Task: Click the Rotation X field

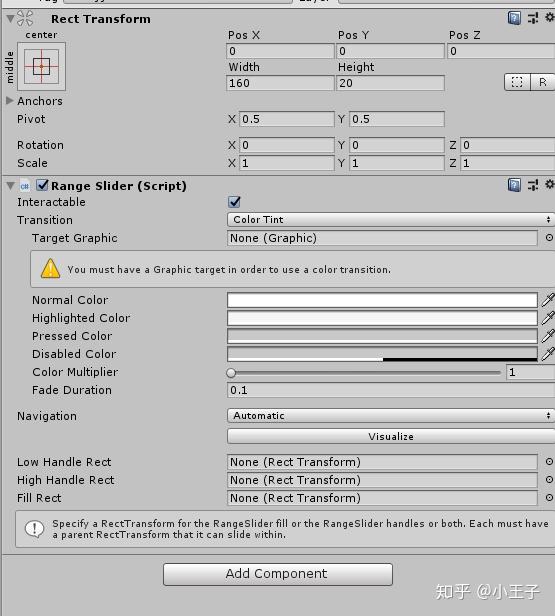Action: pos(286,145)
